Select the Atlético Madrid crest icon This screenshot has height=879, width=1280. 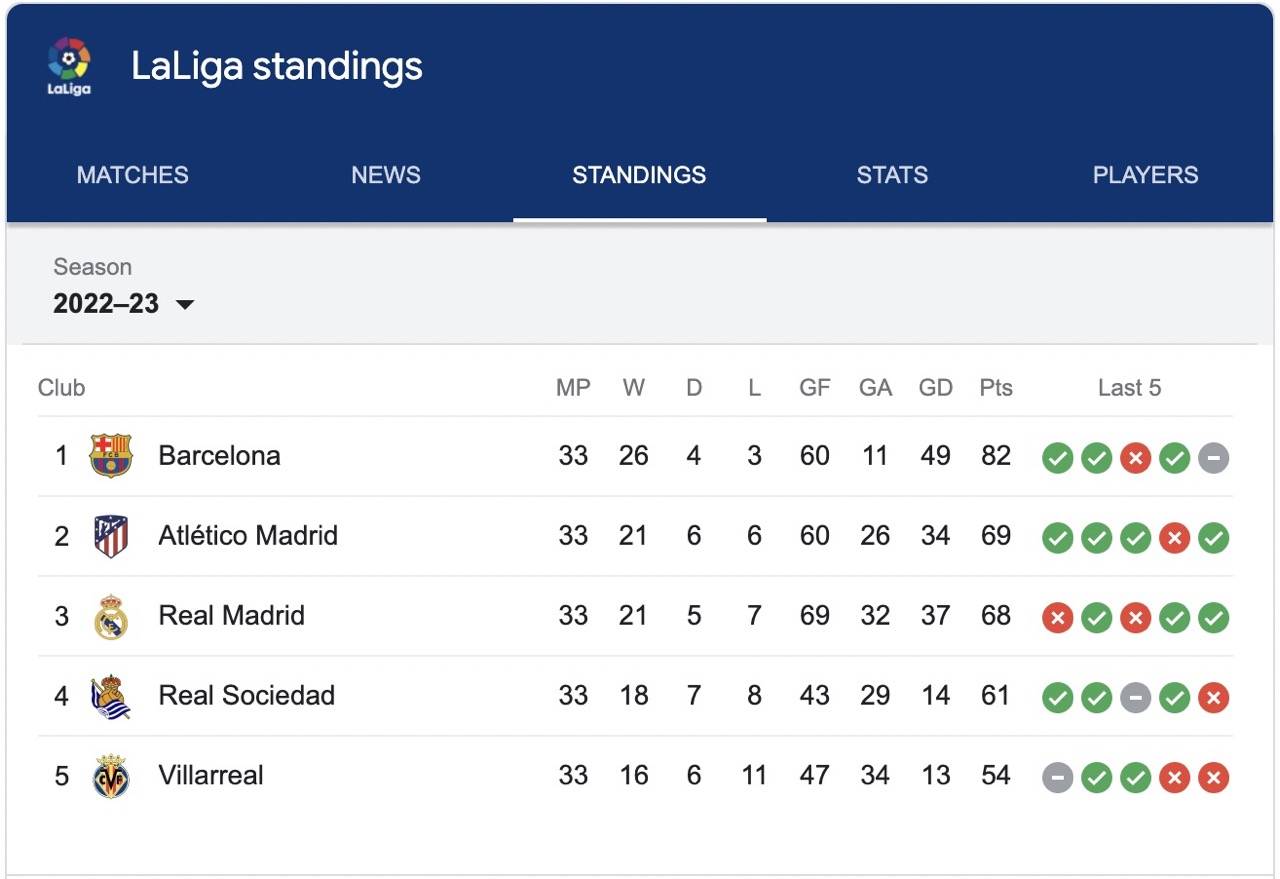tap(111, 536)
